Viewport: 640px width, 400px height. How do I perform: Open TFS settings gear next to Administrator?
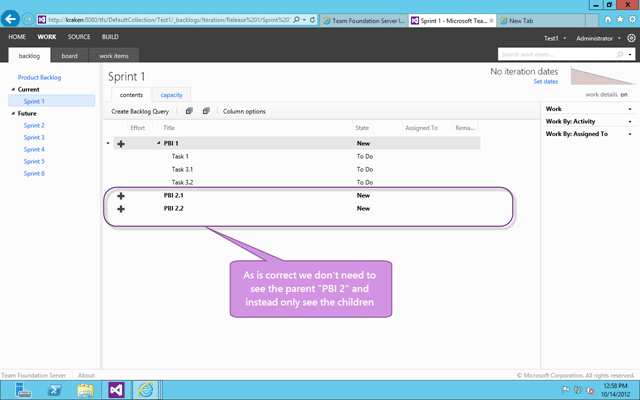(631, 38)
